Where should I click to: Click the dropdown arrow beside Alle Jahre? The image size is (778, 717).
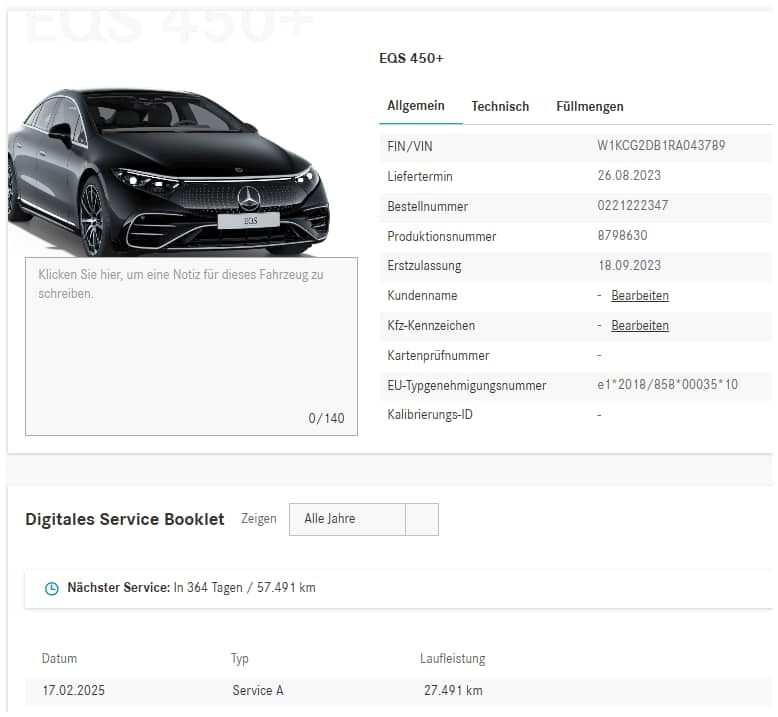click(422, 519)
